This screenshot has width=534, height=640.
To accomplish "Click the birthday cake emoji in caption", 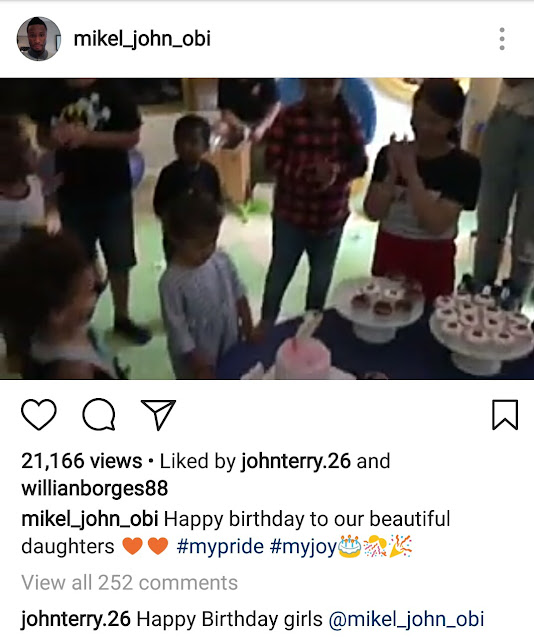I will pyautogui.click(x=350, y=546).
